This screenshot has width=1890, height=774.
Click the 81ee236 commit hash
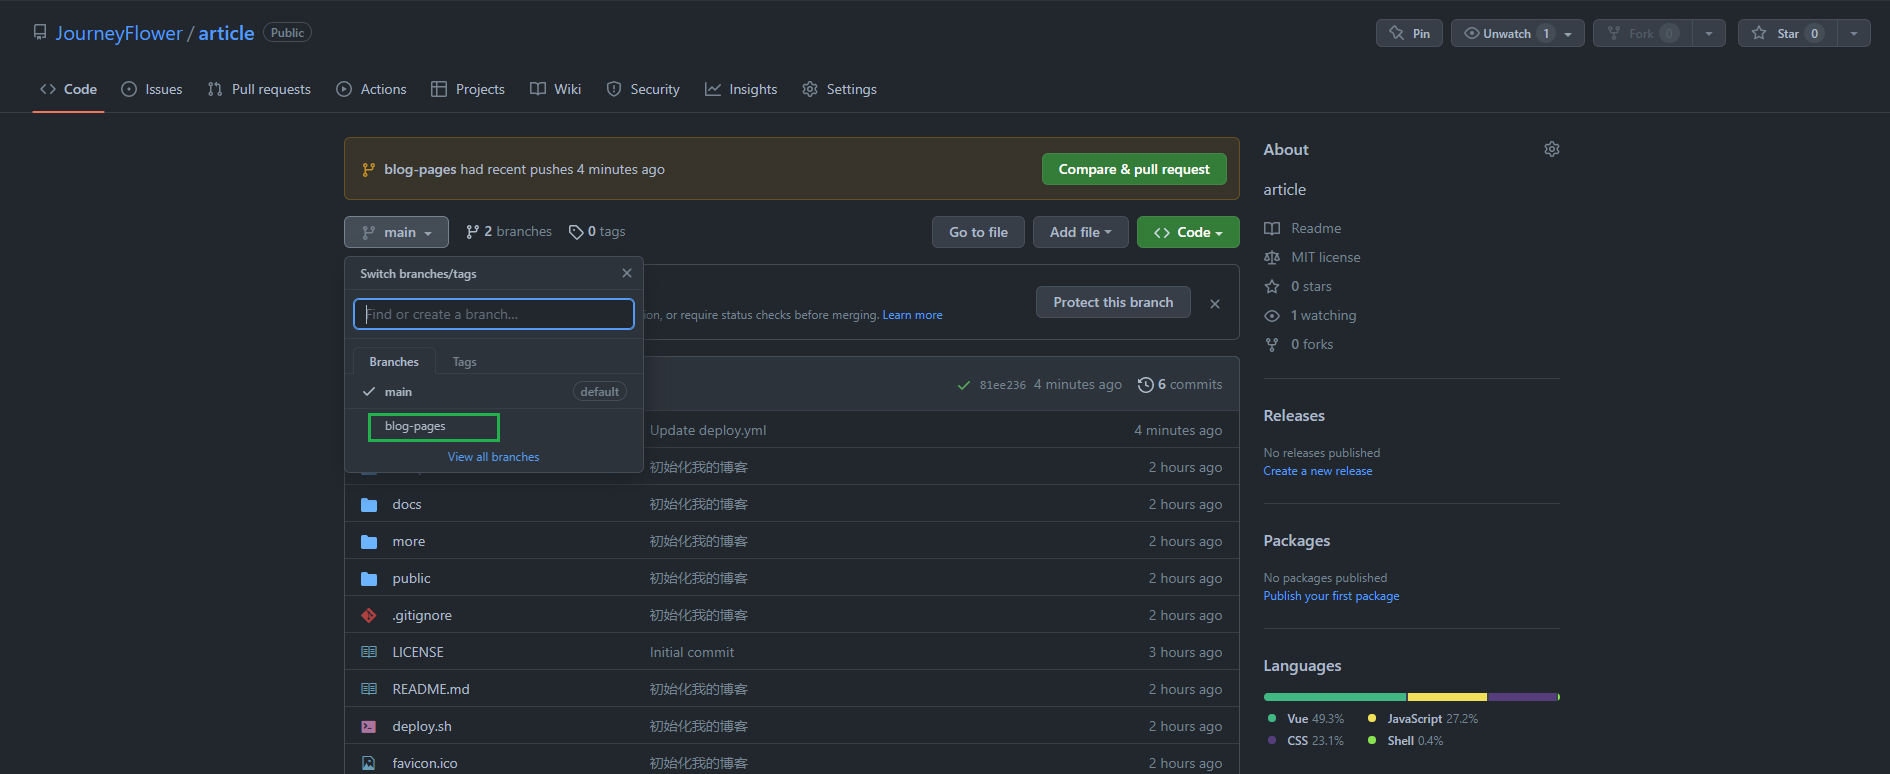click(x=1003, y=385)
